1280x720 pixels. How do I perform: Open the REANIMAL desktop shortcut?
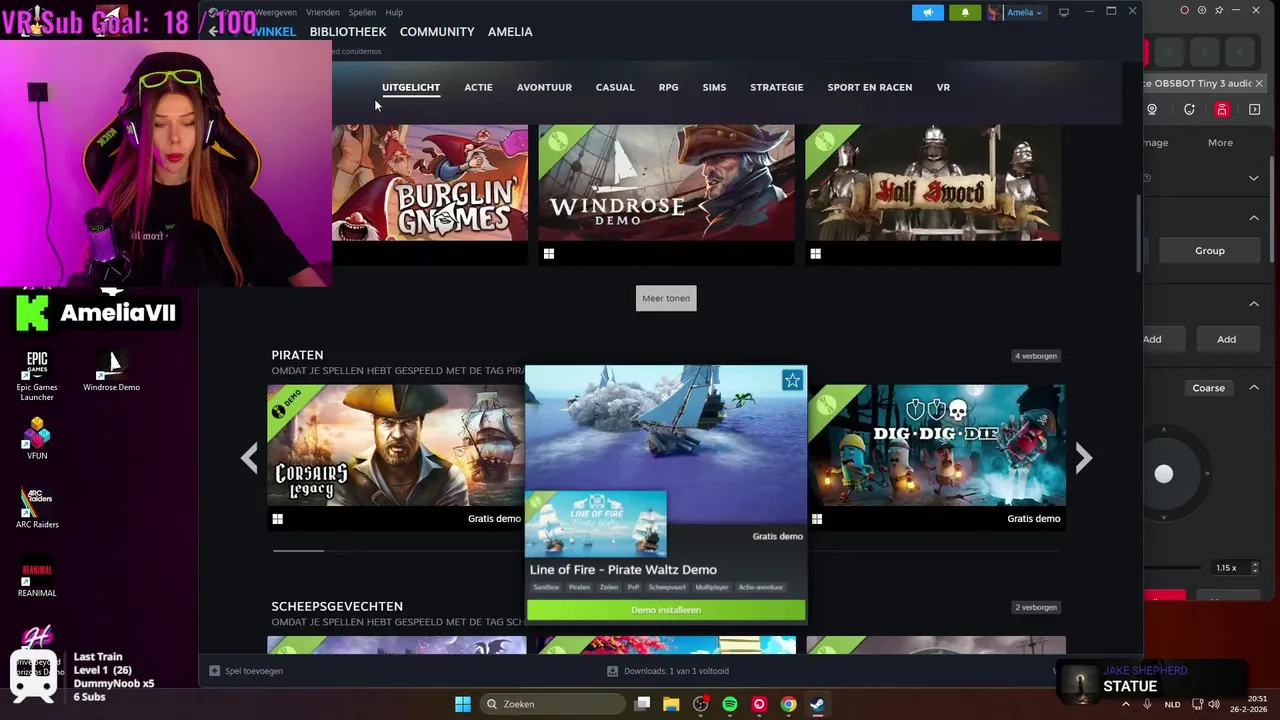coord(37,577)
